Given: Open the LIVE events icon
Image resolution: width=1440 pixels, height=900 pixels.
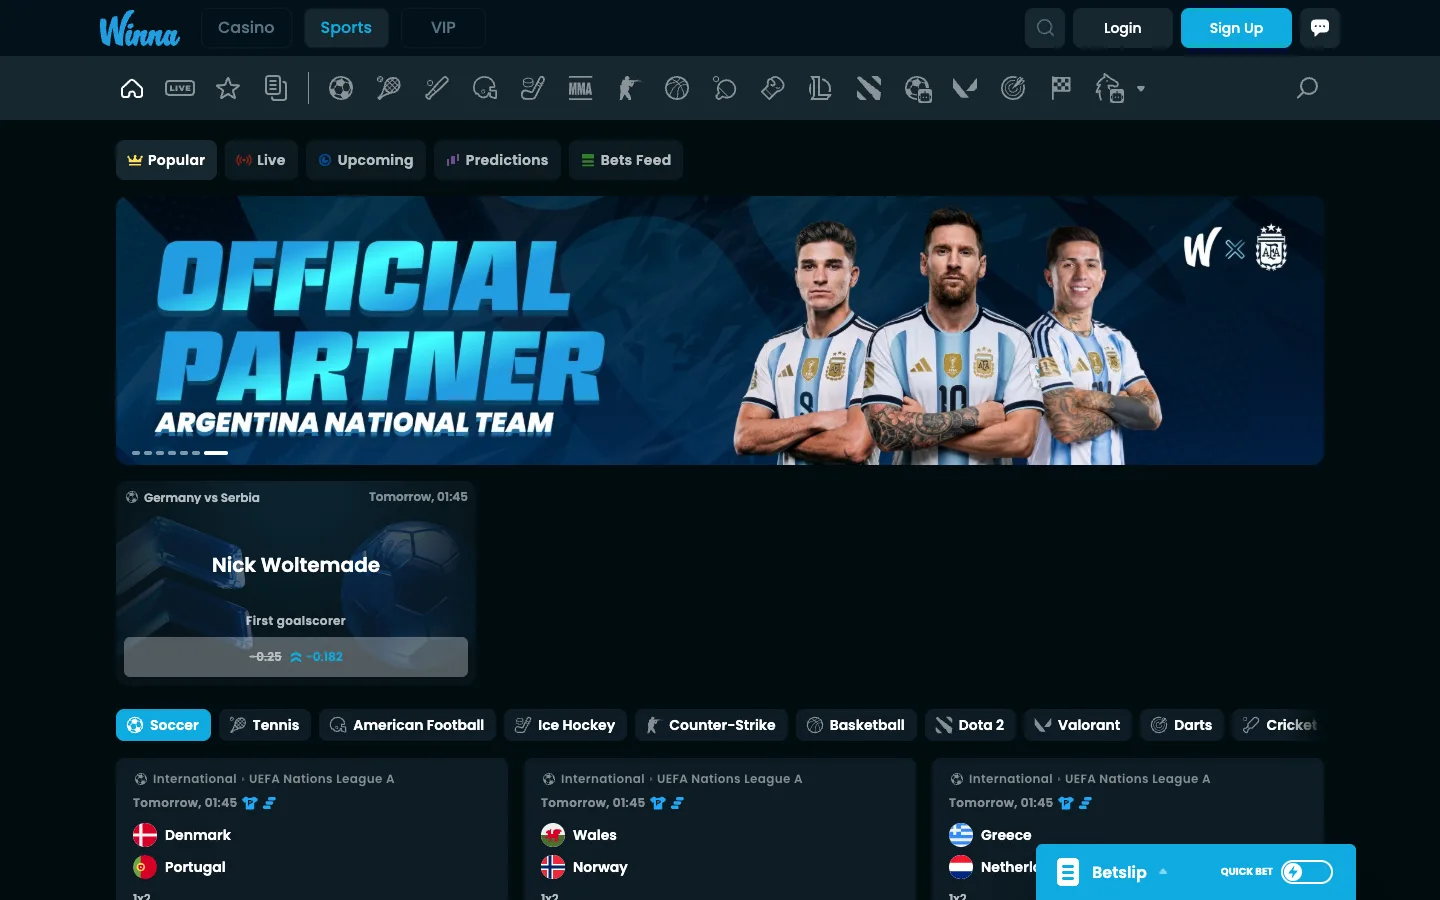Looking at the screenshot, I should pos(180,89).
